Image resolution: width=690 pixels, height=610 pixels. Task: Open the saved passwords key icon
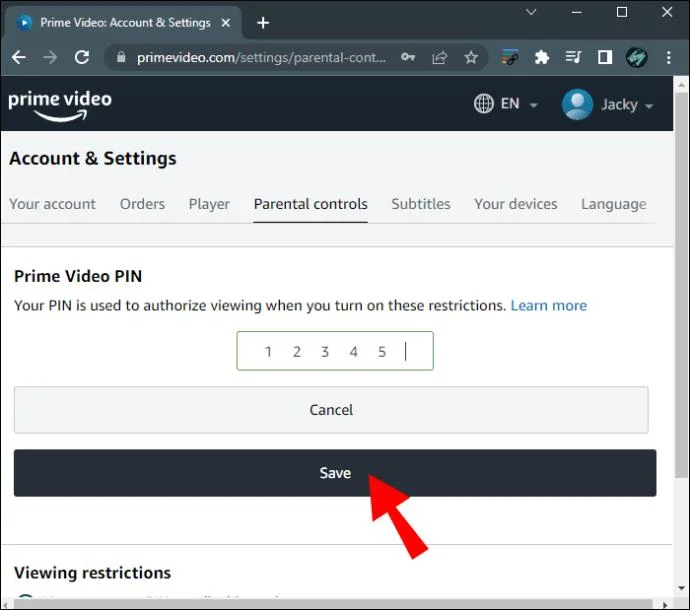pyautogui.click(x=408, y=57)
